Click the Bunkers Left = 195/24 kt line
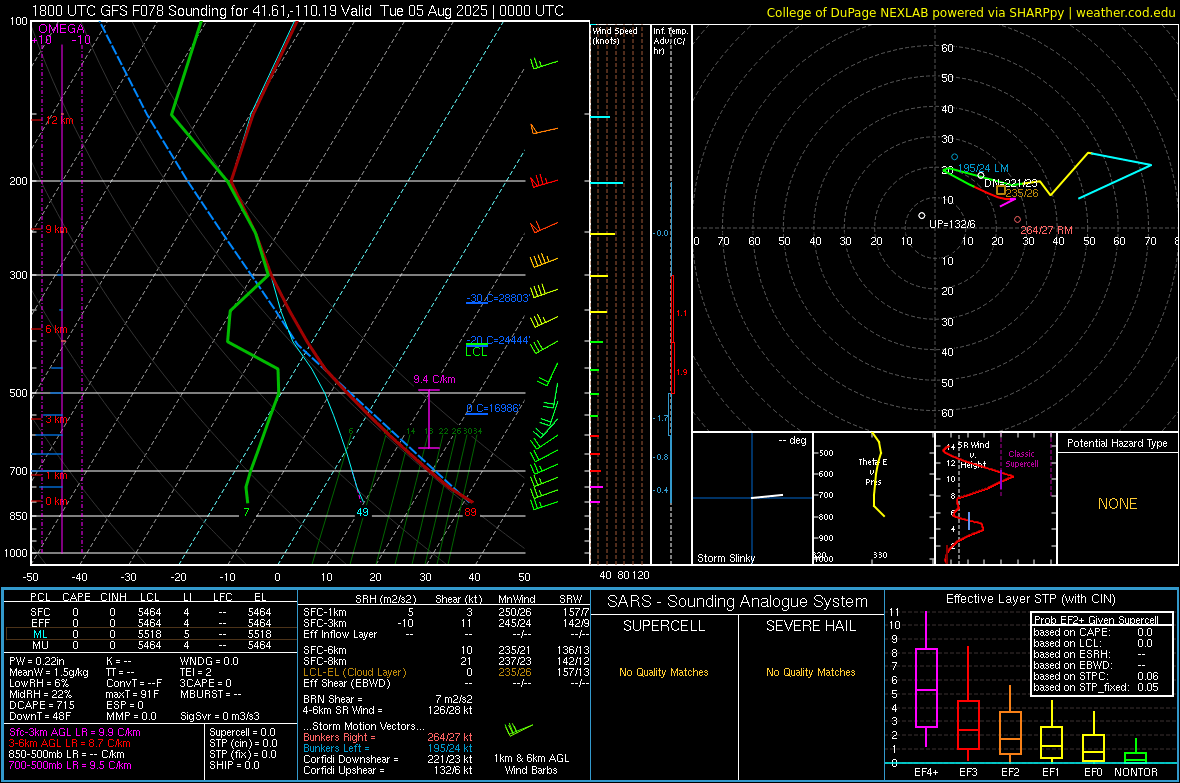1180x783 pixels. (388, 748)
